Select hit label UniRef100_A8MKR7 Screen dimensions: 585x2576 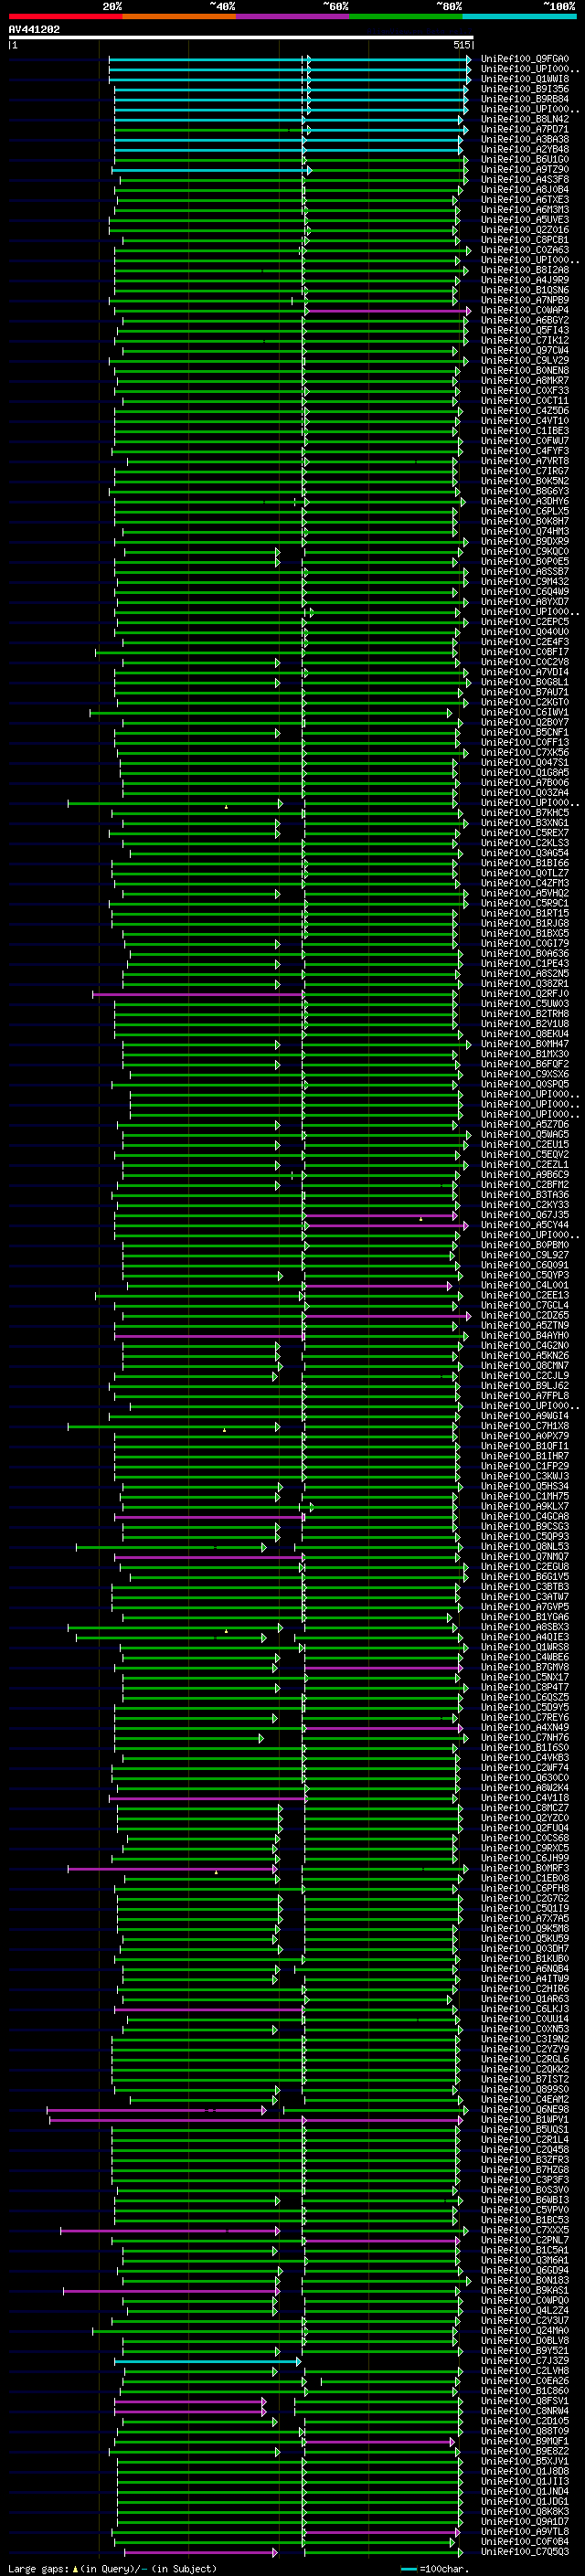point(525,381)
